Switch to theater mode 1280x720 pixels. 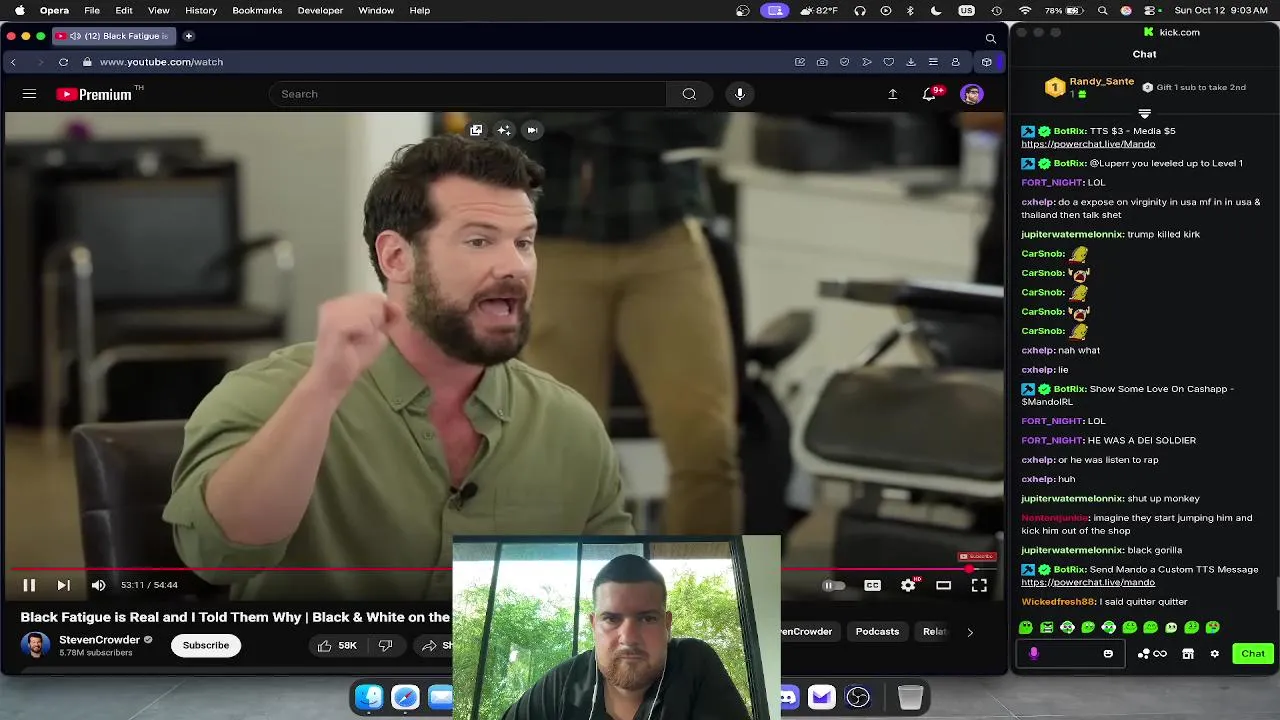point(943,585)
